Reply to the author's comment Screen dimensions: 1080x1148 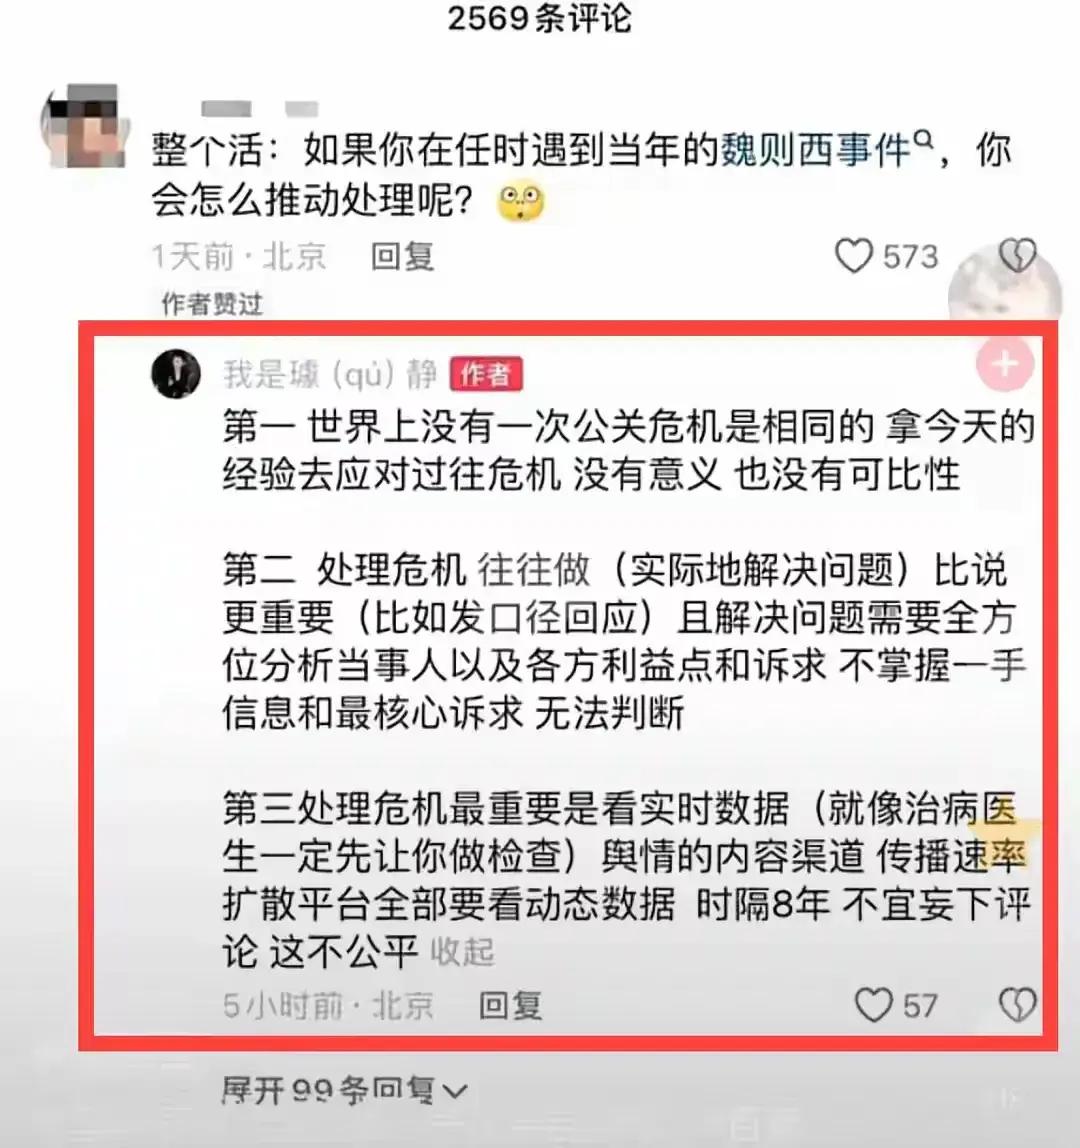point(510,1005)
